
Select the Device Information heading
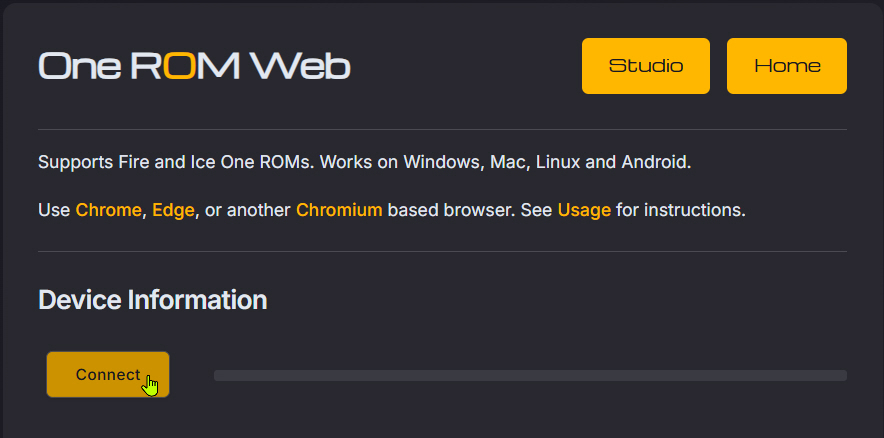pos(152,299)
